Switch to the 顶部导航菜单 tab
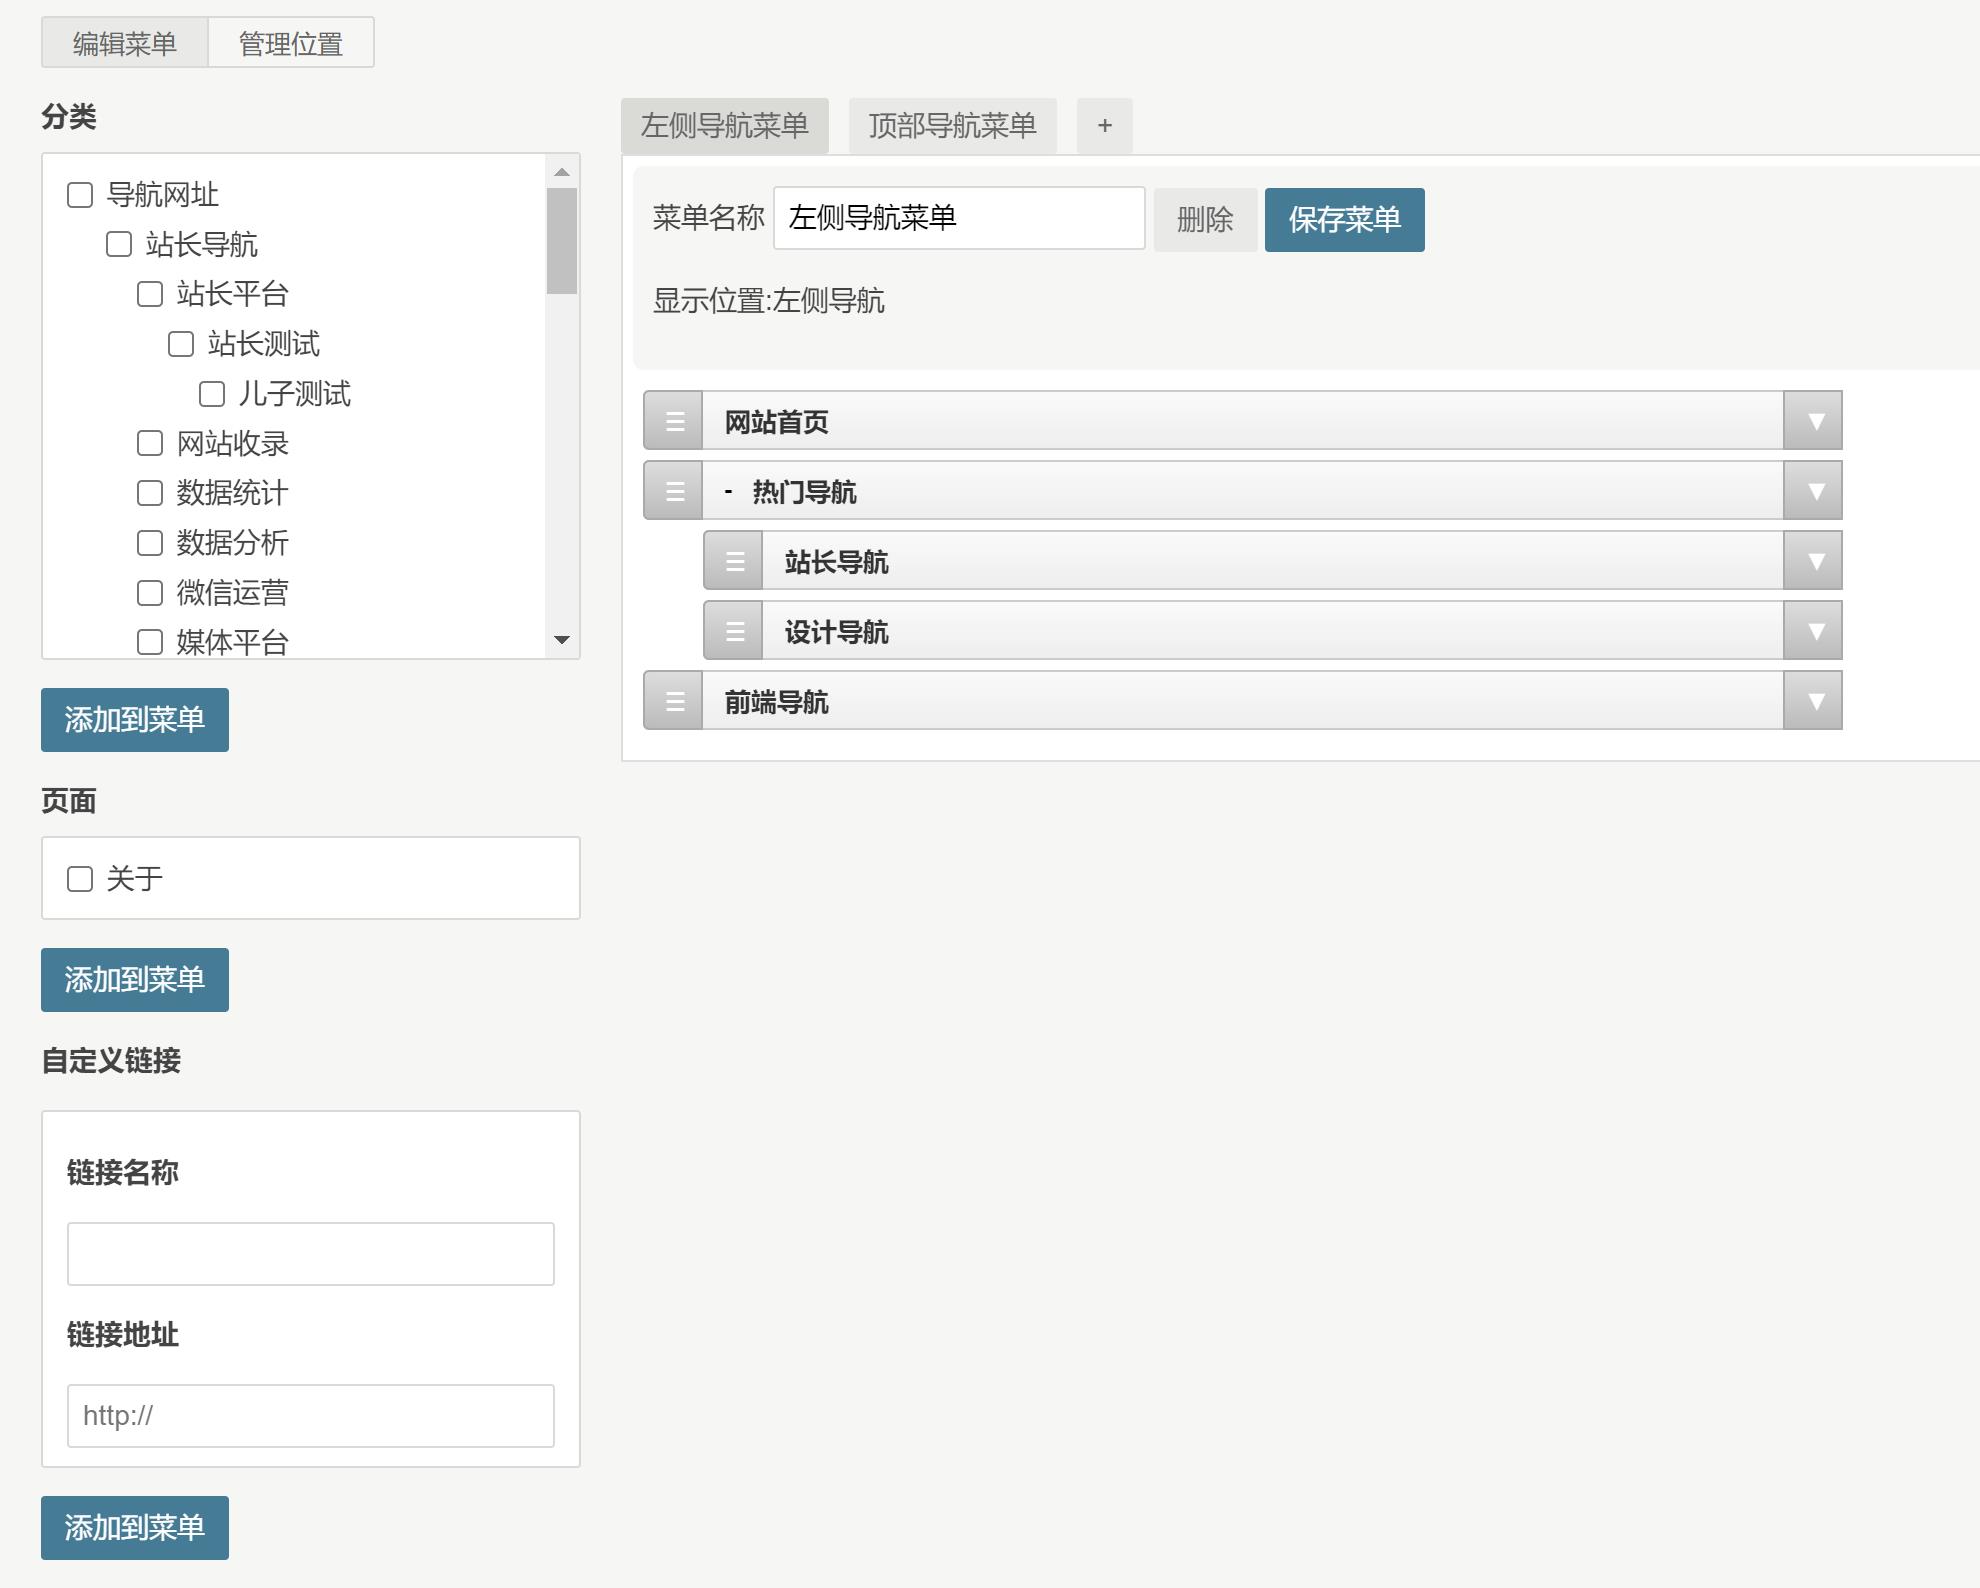This screenshot has height=1588, width=1980. click(952, 126)
